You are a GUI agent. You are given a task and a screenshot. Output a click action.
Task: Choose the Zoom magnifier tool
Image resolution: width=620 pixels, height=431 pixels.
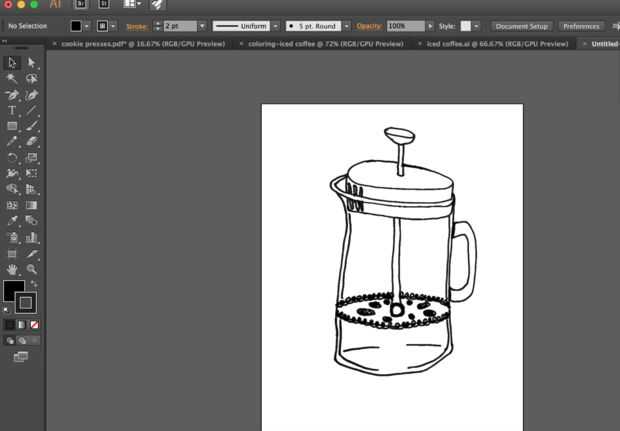(x=31, y=269)
